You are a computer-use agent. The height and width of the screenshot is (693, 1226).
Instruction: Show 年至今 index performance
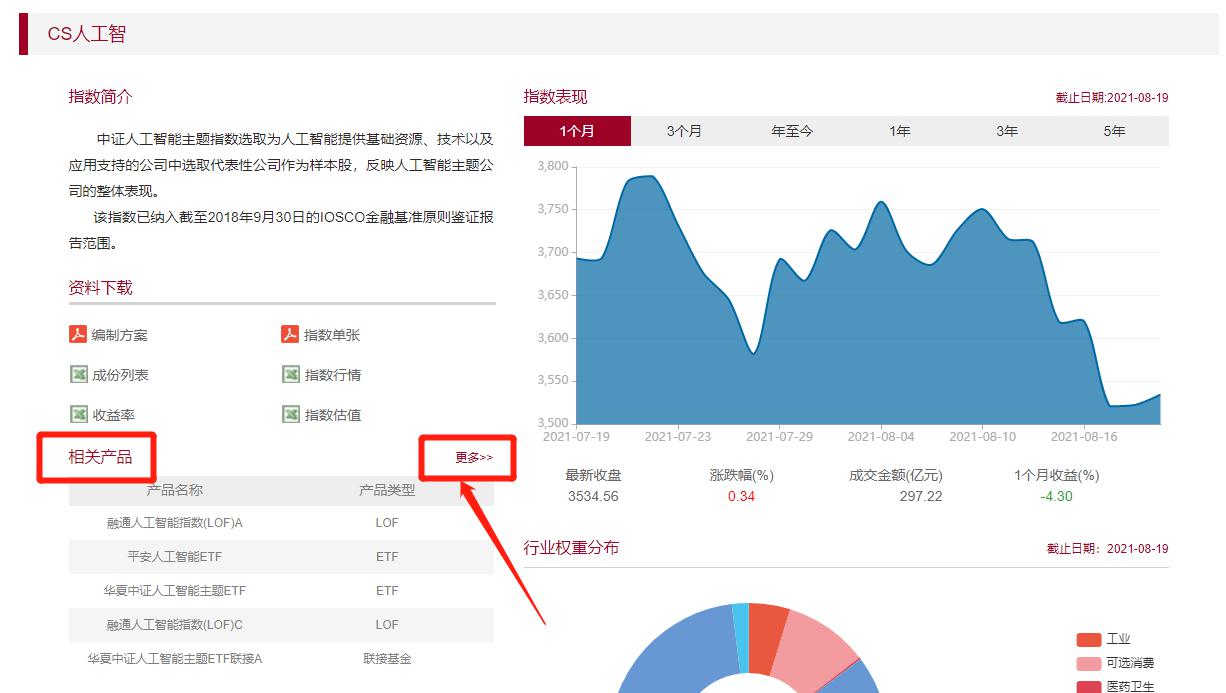pyautogui.click(x=792, y=131)
